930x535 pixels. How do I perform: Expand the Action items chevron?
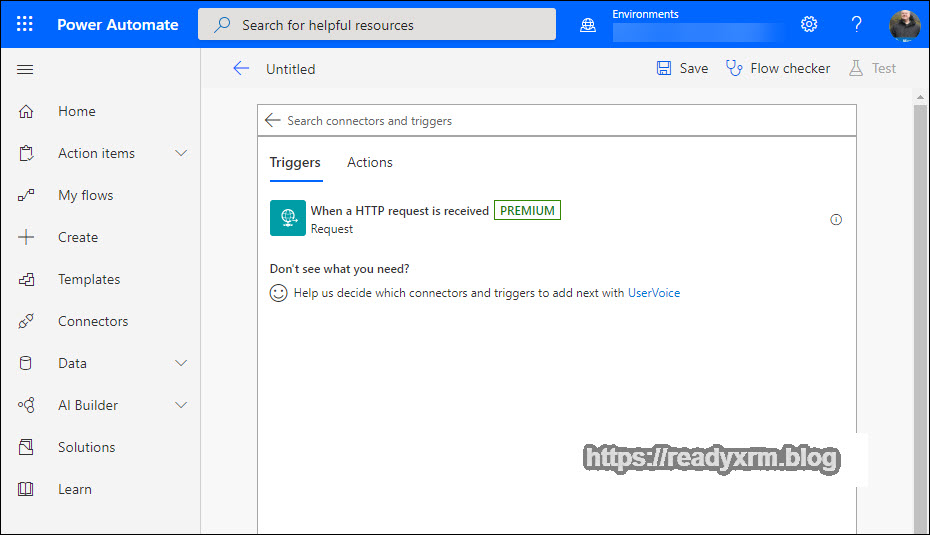(181, 153)
